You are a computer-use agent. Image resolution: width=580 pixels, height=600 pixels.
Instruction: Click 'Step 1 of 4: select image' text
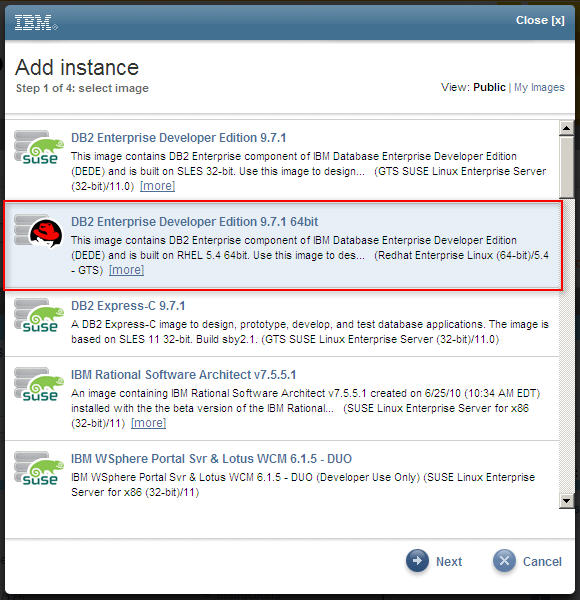(82, 88)
